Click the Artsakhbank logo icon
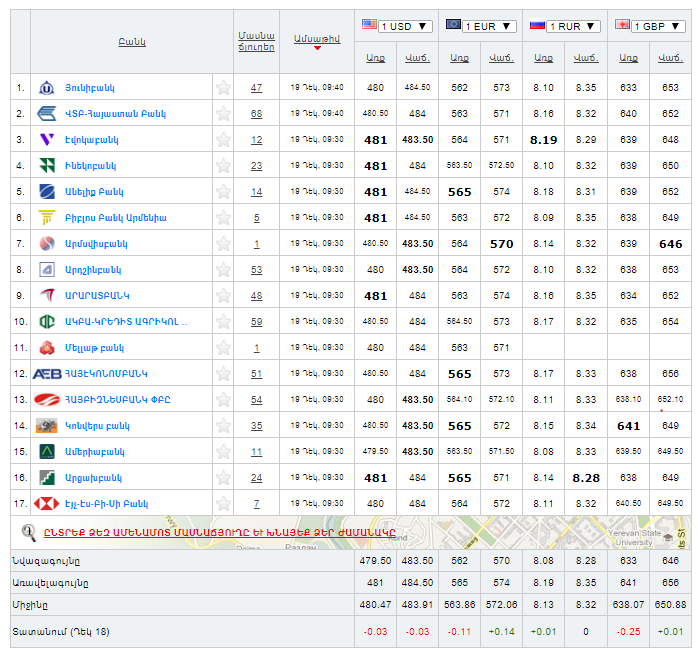 click(x=47, y=478)
